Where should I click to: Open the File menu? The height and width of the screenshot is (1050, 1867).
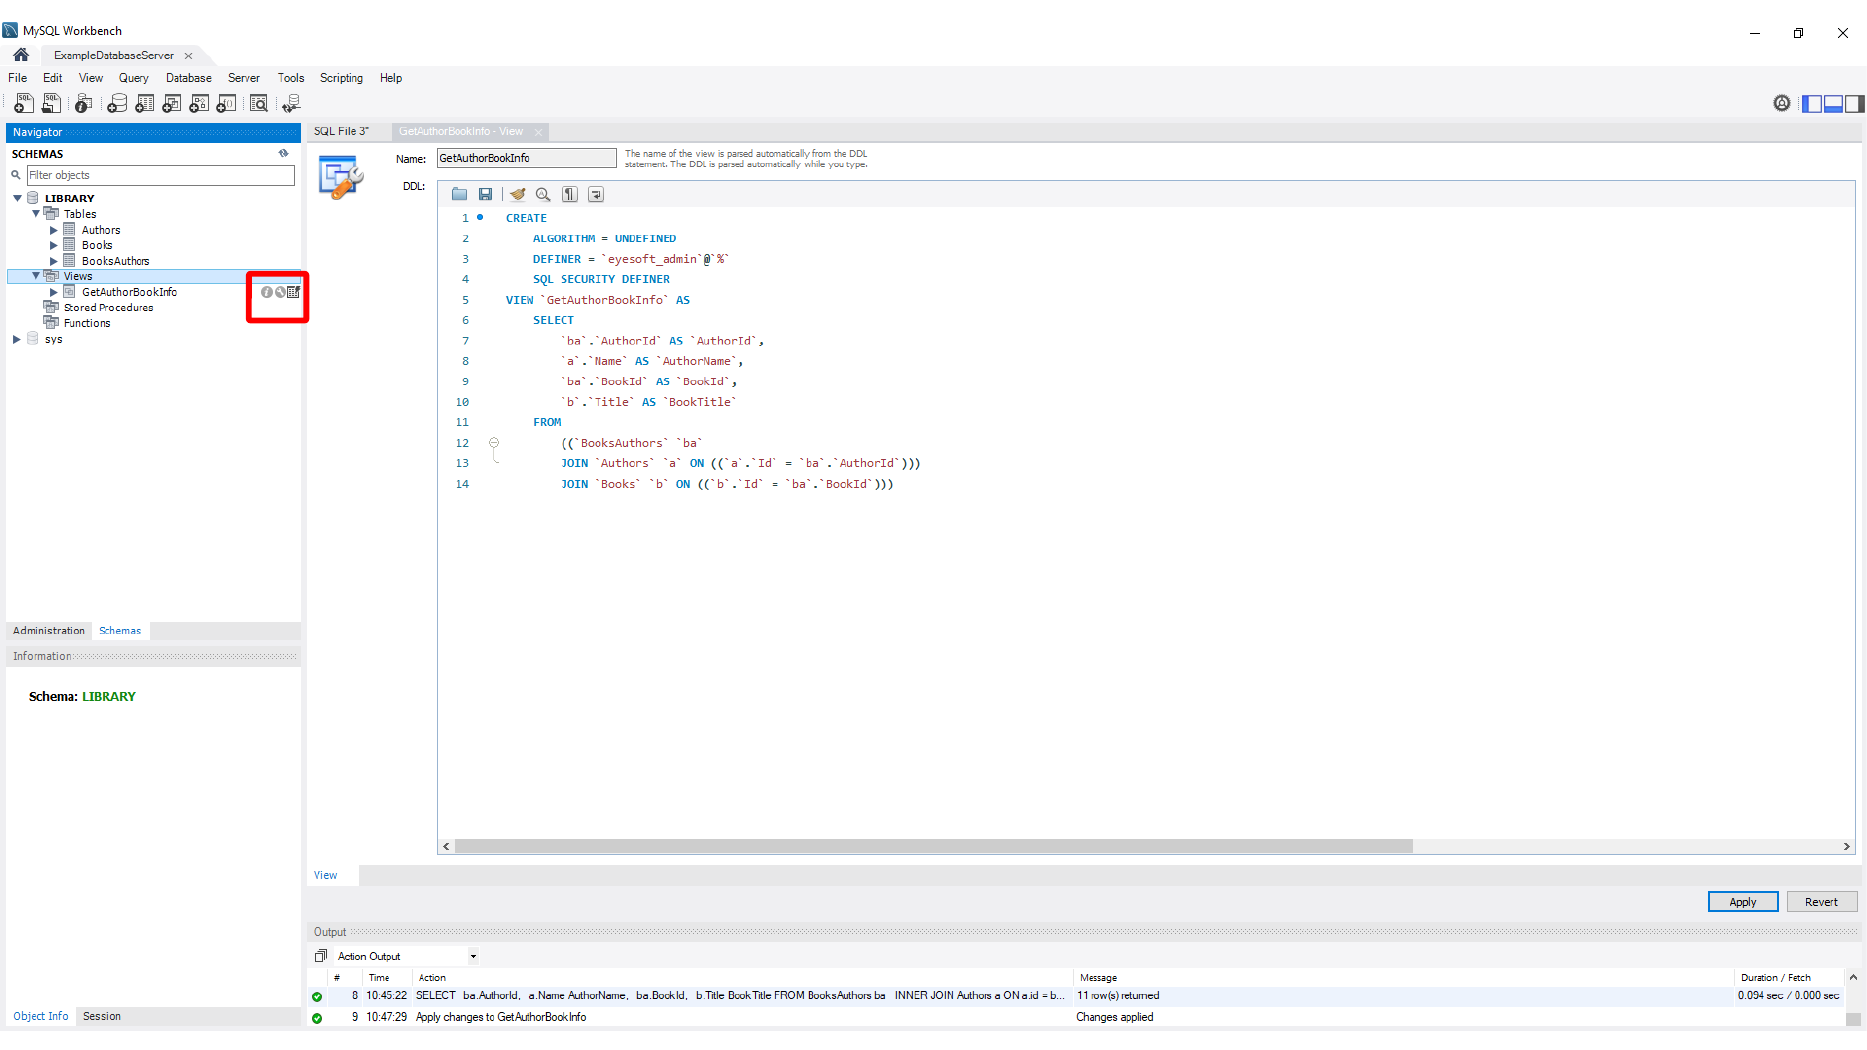[18, 78]
